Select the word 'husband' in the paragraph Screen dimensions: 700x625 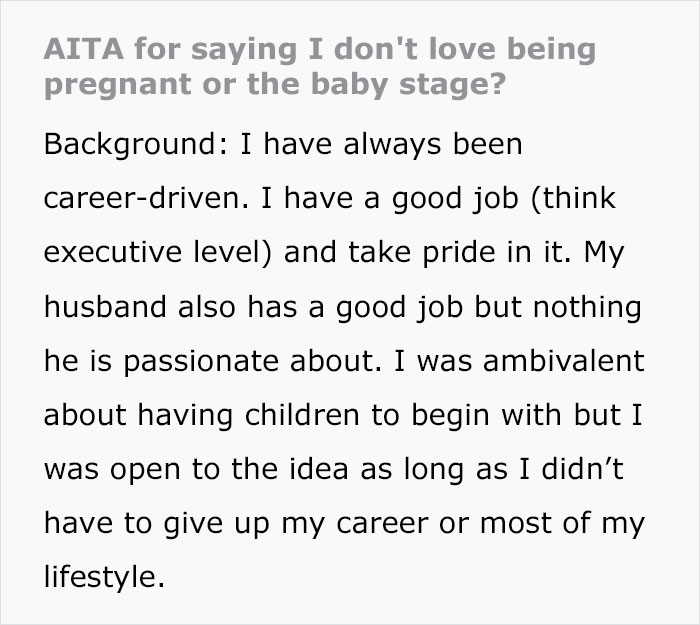pos(105,307)
